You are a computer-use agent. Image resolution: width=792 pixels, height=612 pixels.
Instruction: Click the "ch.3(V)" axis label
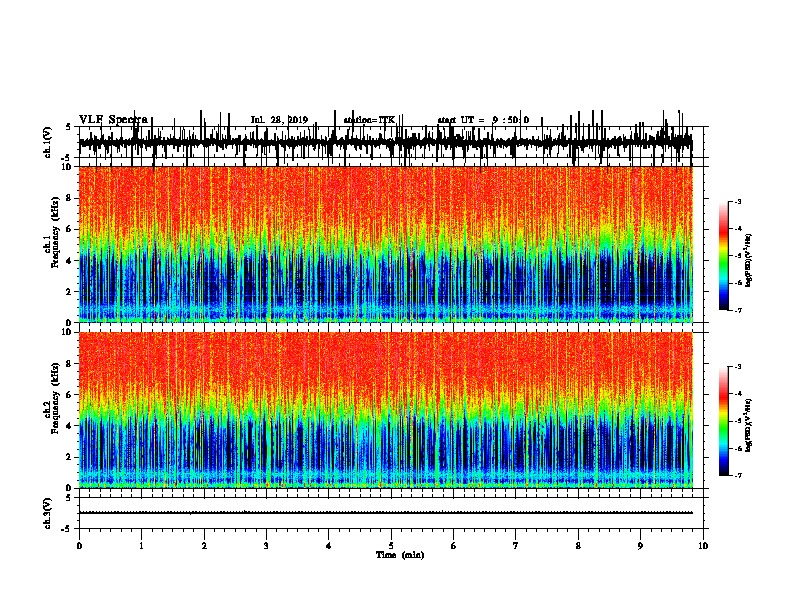48,513
